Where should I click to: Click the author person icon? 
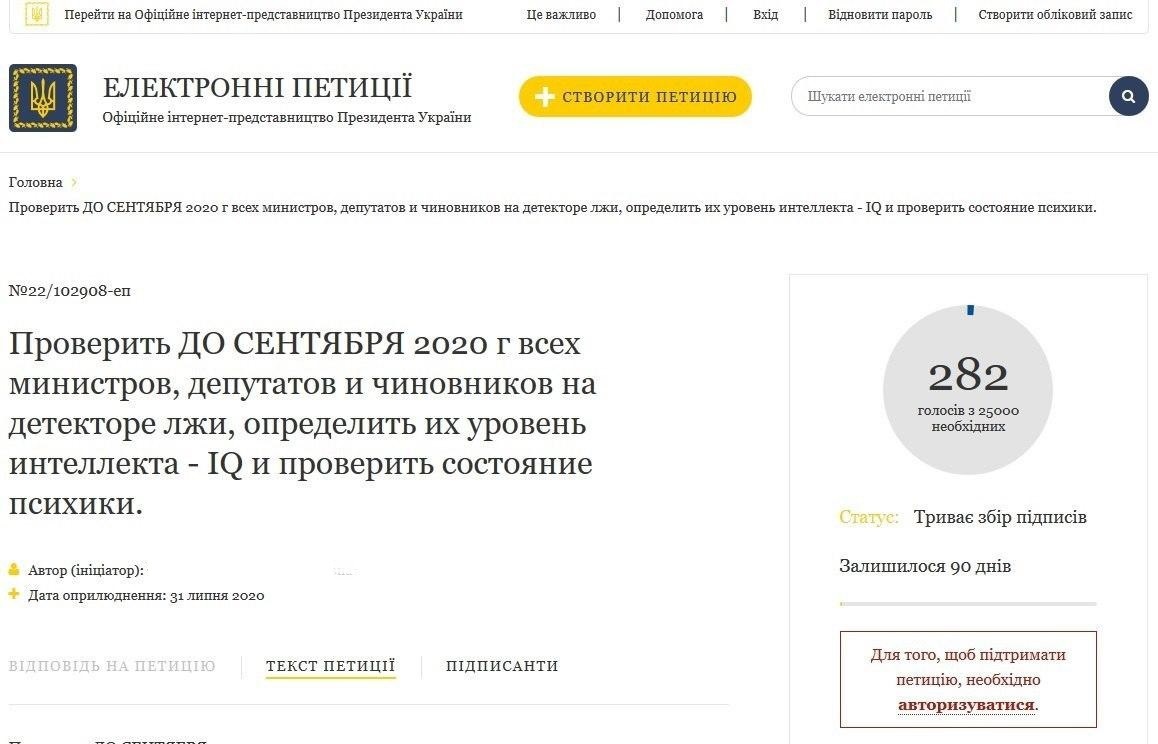(13, 570)
